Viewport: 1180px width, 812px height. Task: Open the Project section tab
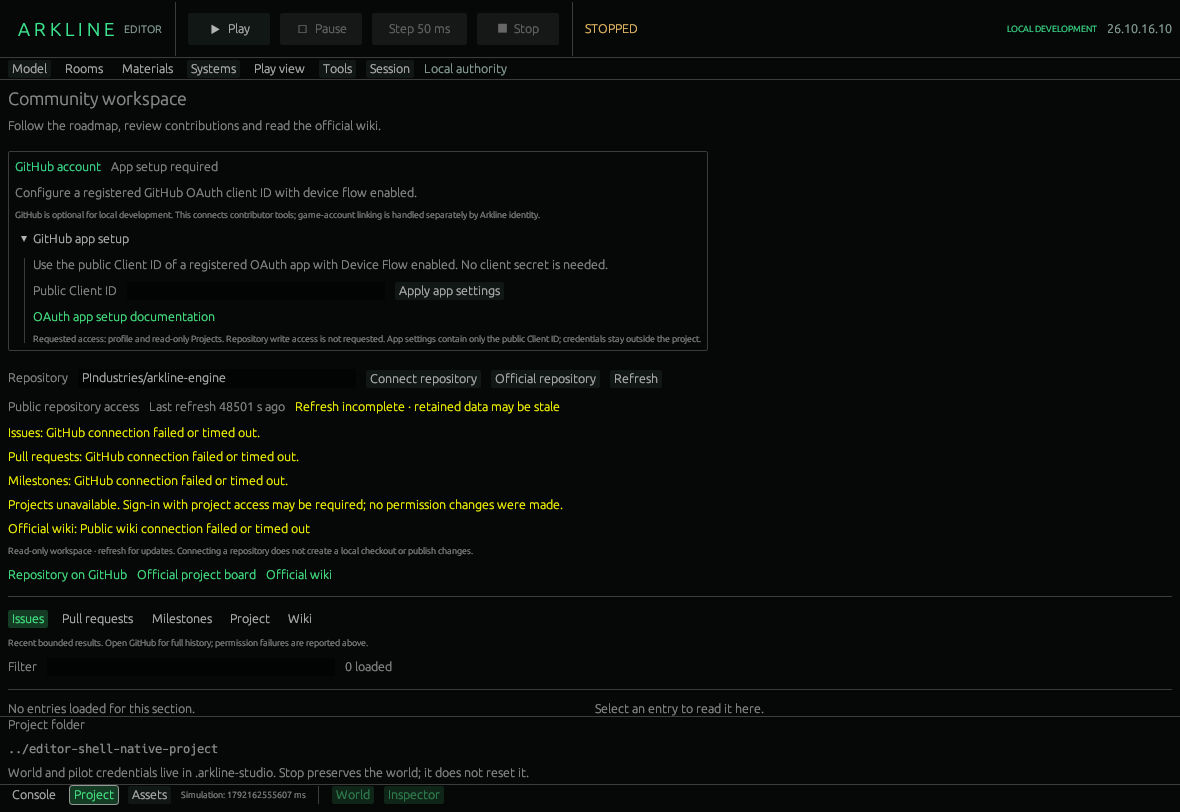[x=250, y=619]
